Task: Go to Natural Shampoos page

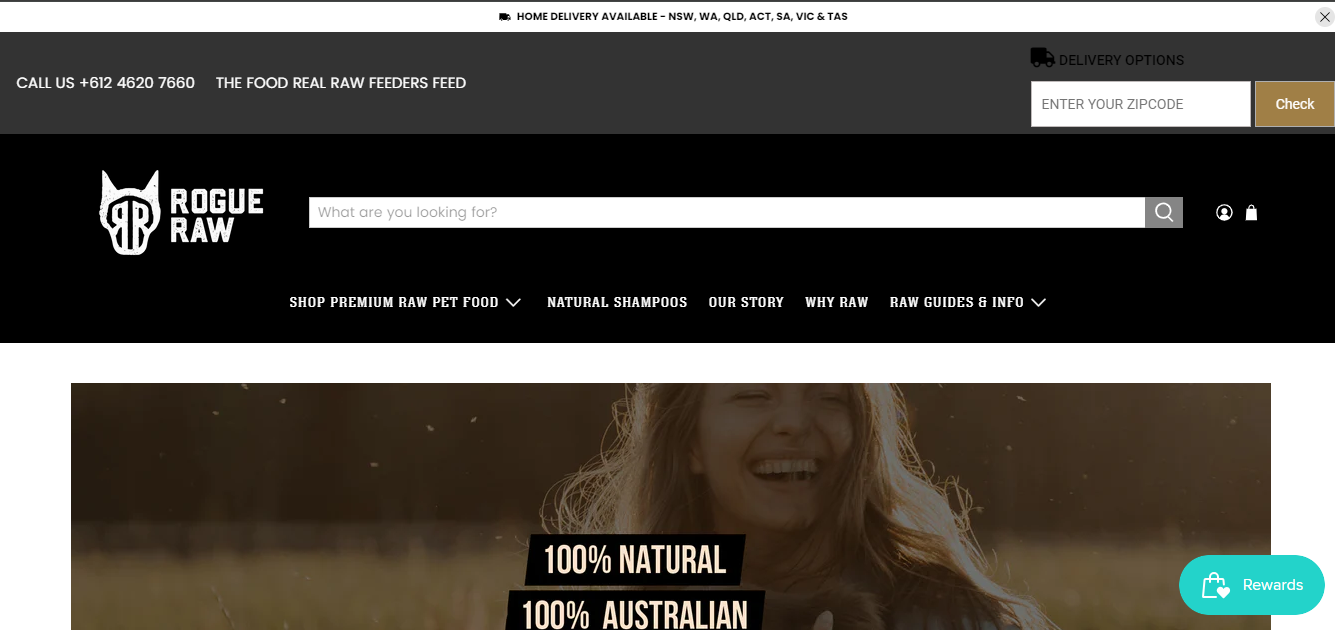Action: tap(617, 302)
